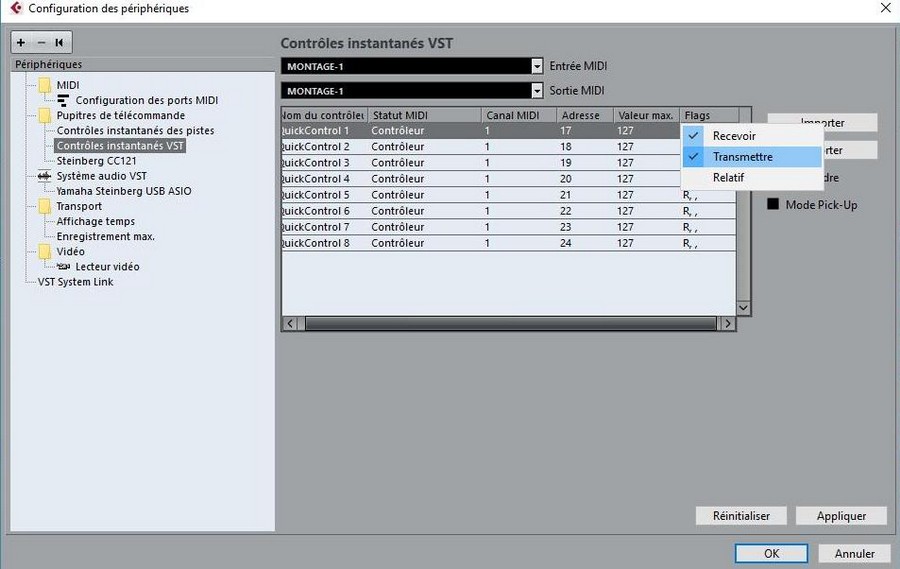Click the Transport folder icon
Viewport: 900px width, 569px height.
pos(44,206)
